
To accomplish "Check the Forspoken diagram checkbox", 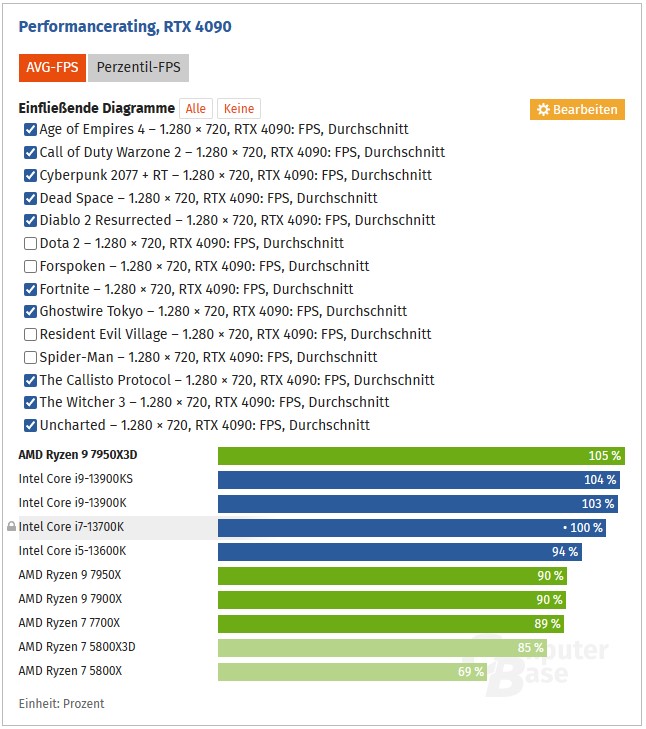I will pos(30,266).
